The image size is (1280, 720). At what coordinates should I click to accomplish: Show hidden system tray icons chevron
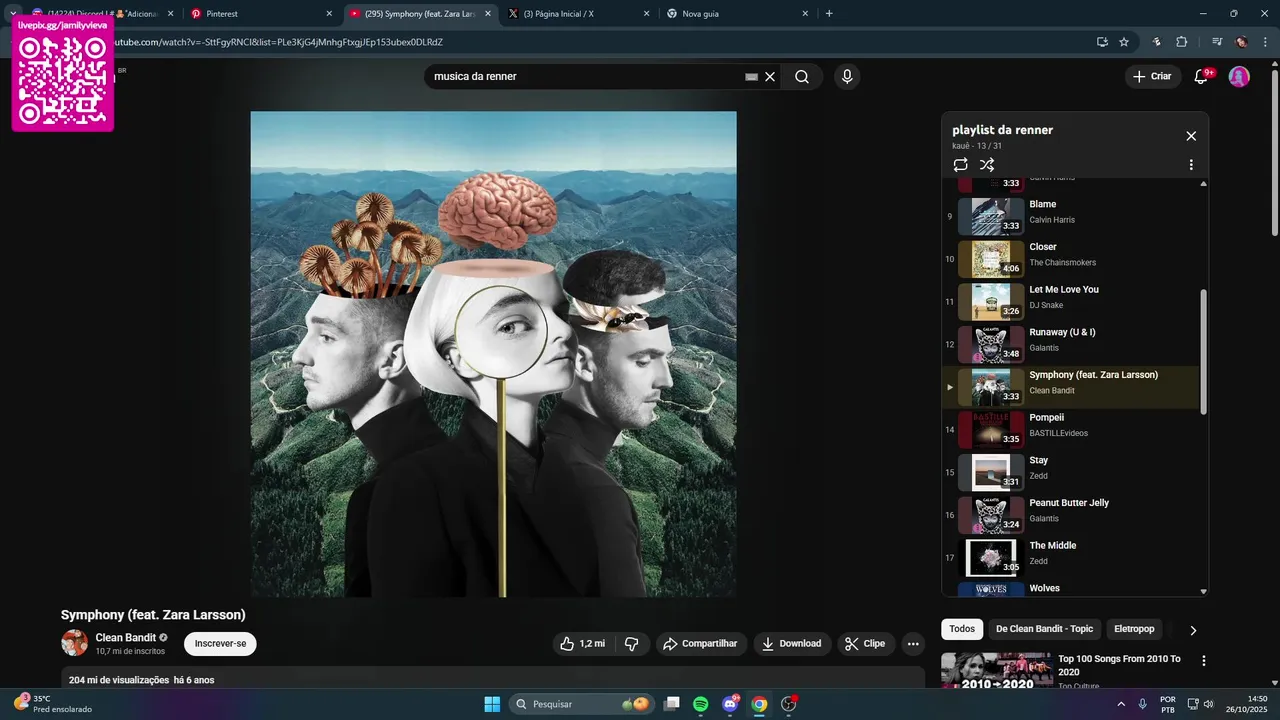point(1121,704)
